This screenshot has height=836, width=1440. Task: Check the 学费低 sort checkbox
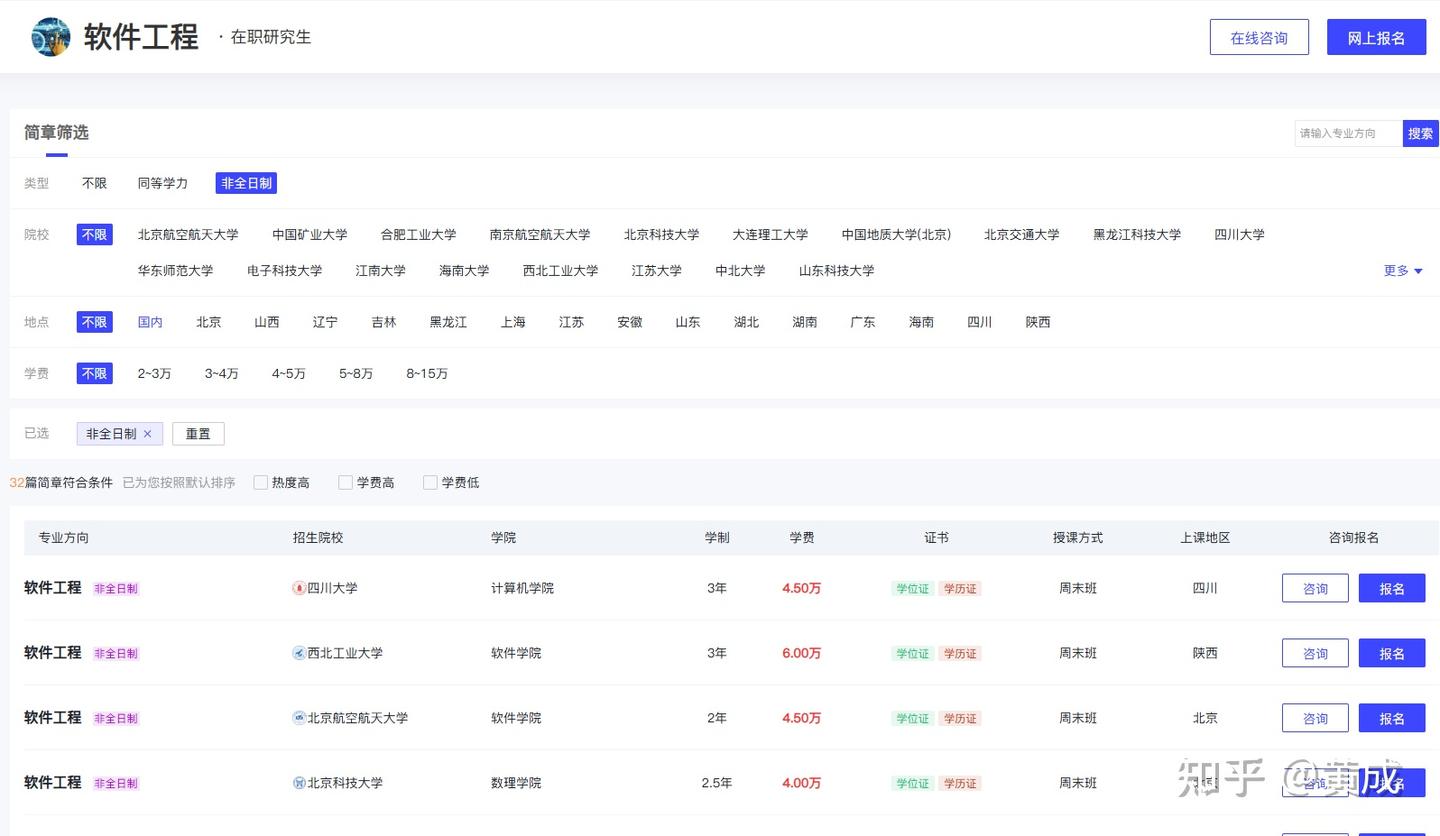point(431,483)
